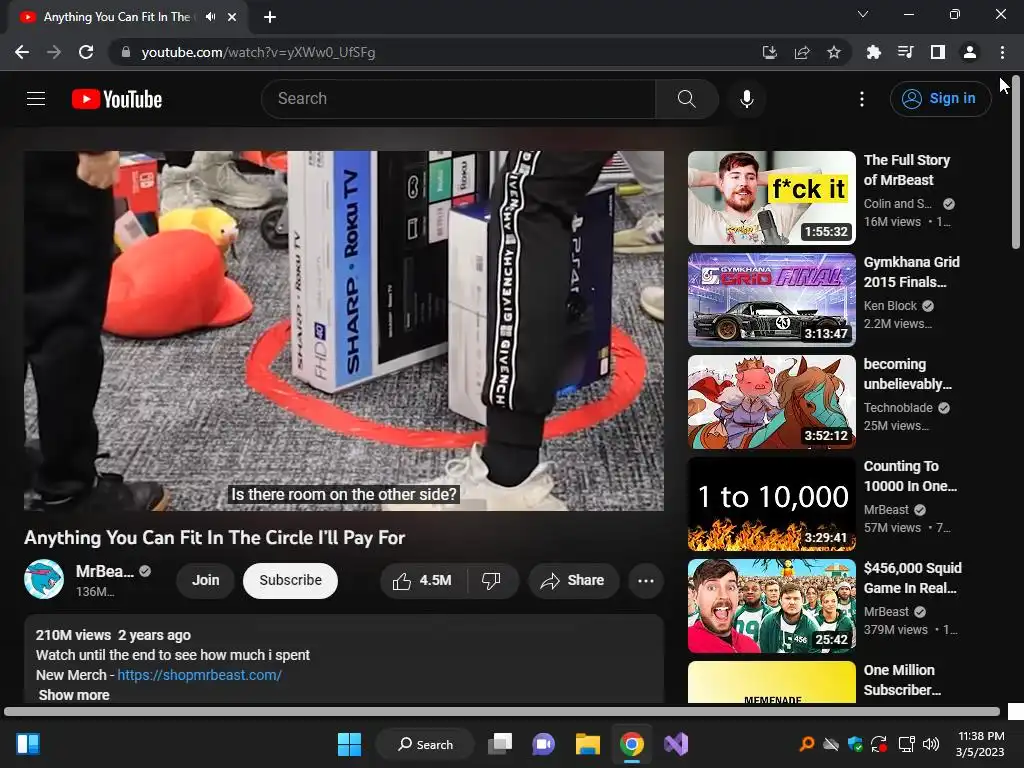
Task: Open the YouTube hamburger guide menu
Action: [x=36, y=99]
